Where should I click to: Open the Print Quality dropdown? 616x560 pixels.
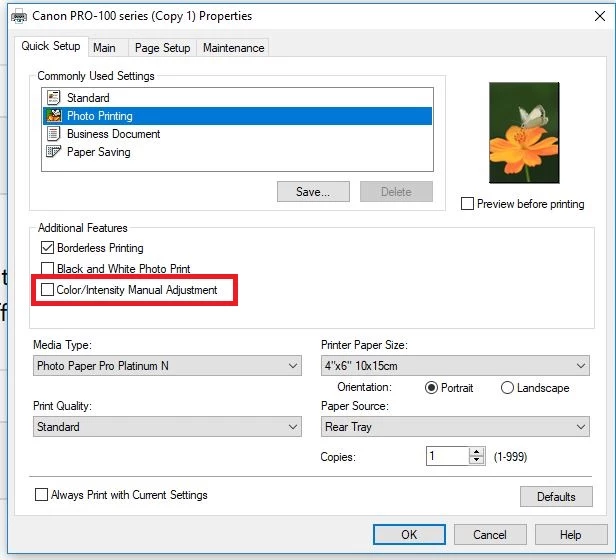coord(167,427)
